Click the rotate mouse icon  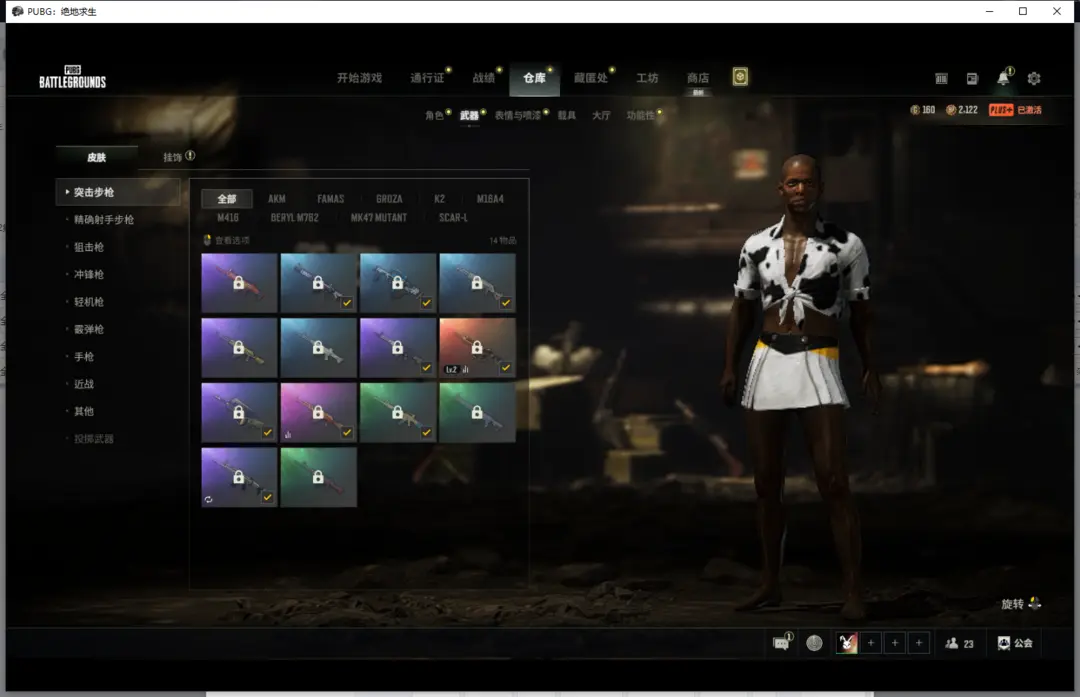[x=1035, y=603]
